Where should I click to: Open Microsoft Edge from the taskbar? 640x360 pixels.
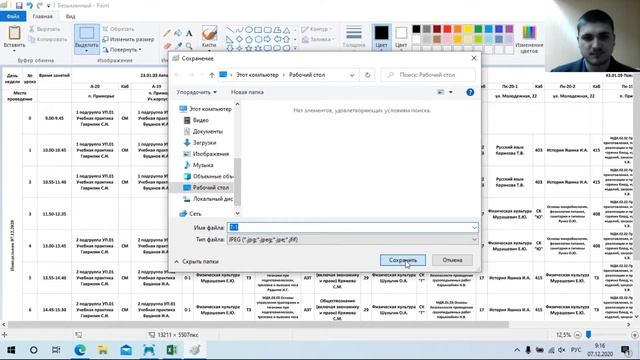tap(80, 350)
